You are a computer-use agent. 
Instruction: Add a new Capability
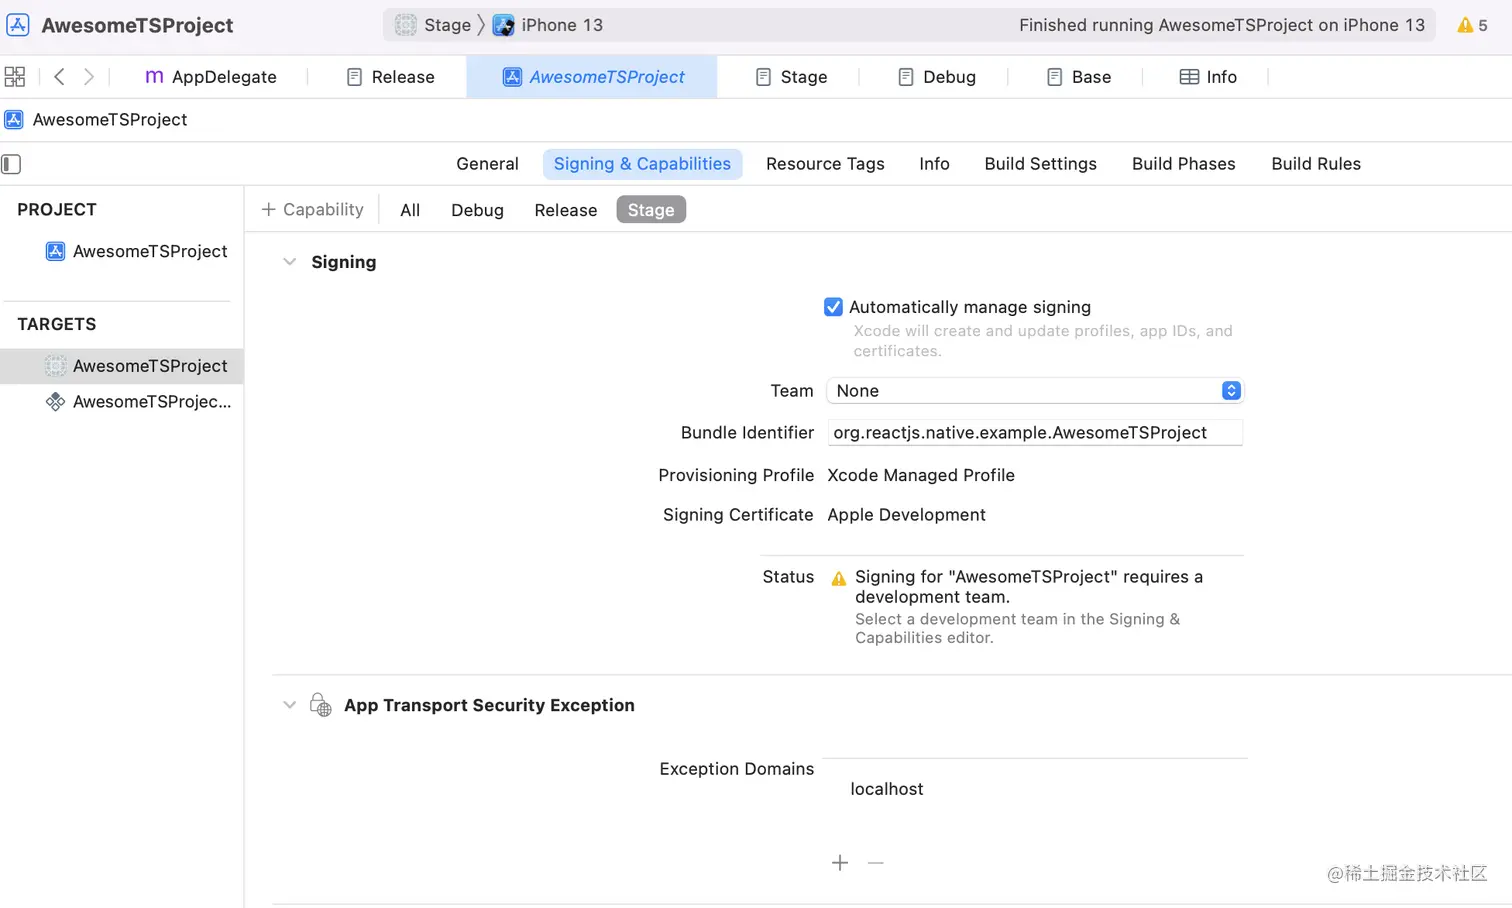[x=312, y=210]
